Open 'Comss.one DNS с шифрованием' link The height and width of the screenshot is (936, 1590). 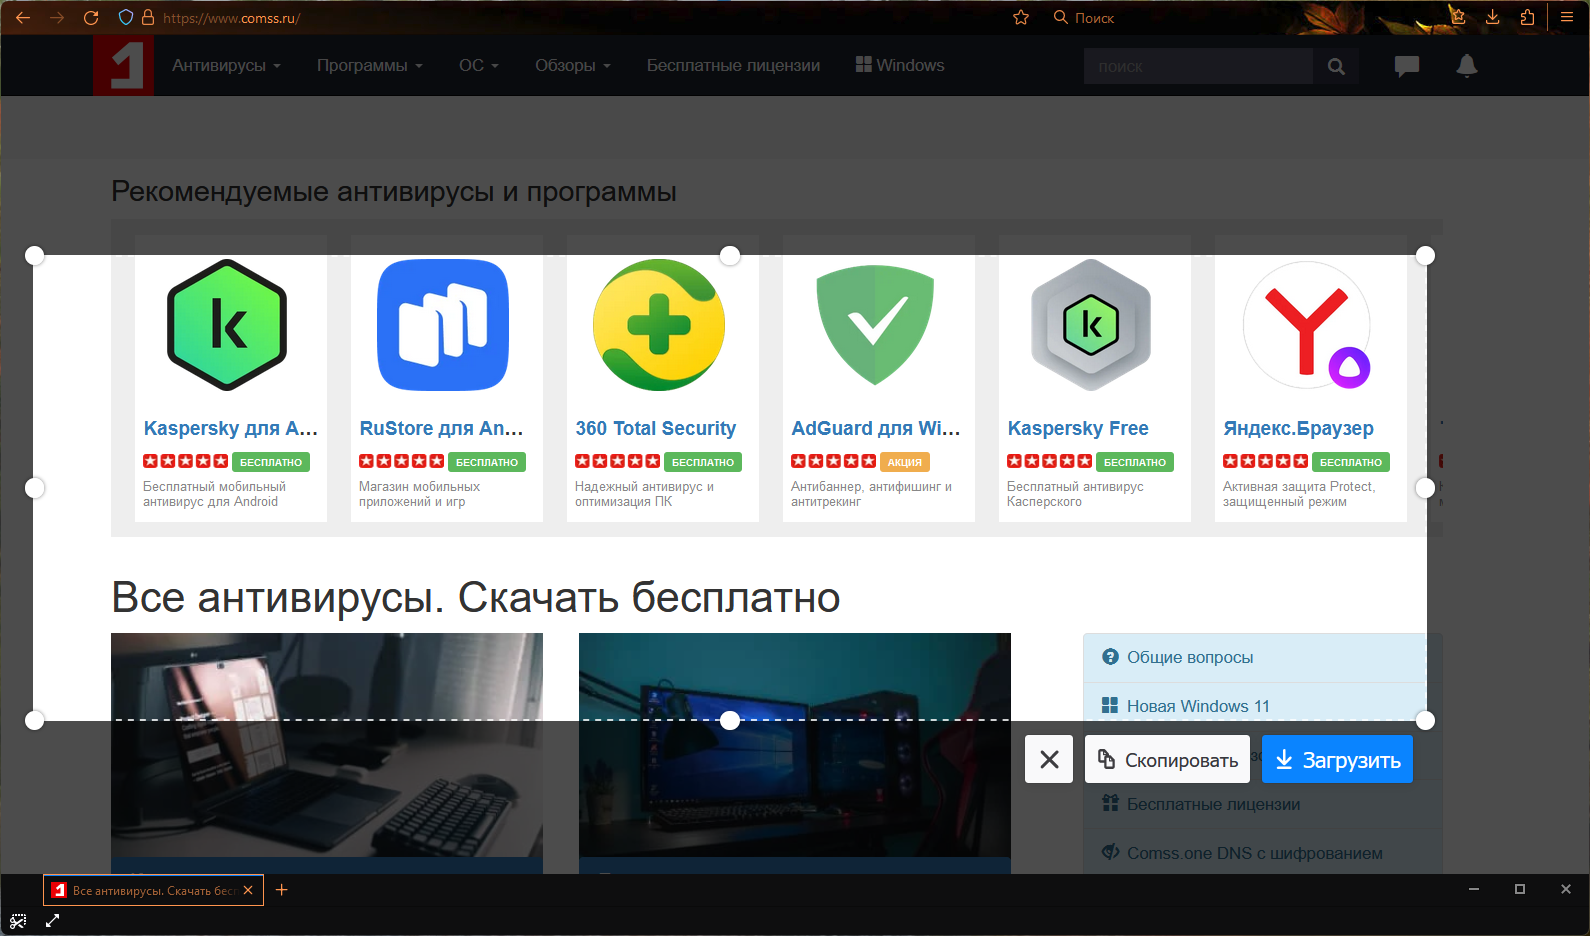coord(1255,853)
